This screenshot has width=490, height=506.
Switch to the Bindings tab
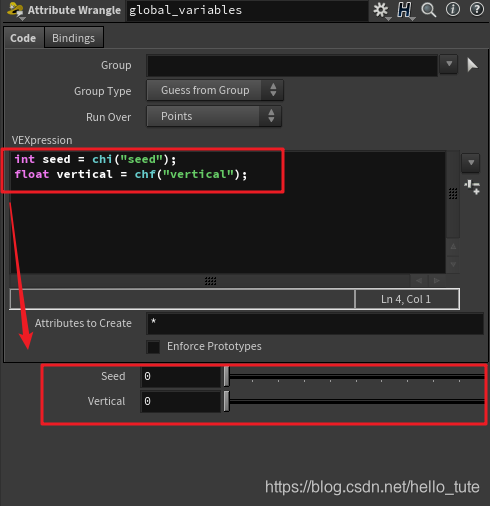(74, 38)
